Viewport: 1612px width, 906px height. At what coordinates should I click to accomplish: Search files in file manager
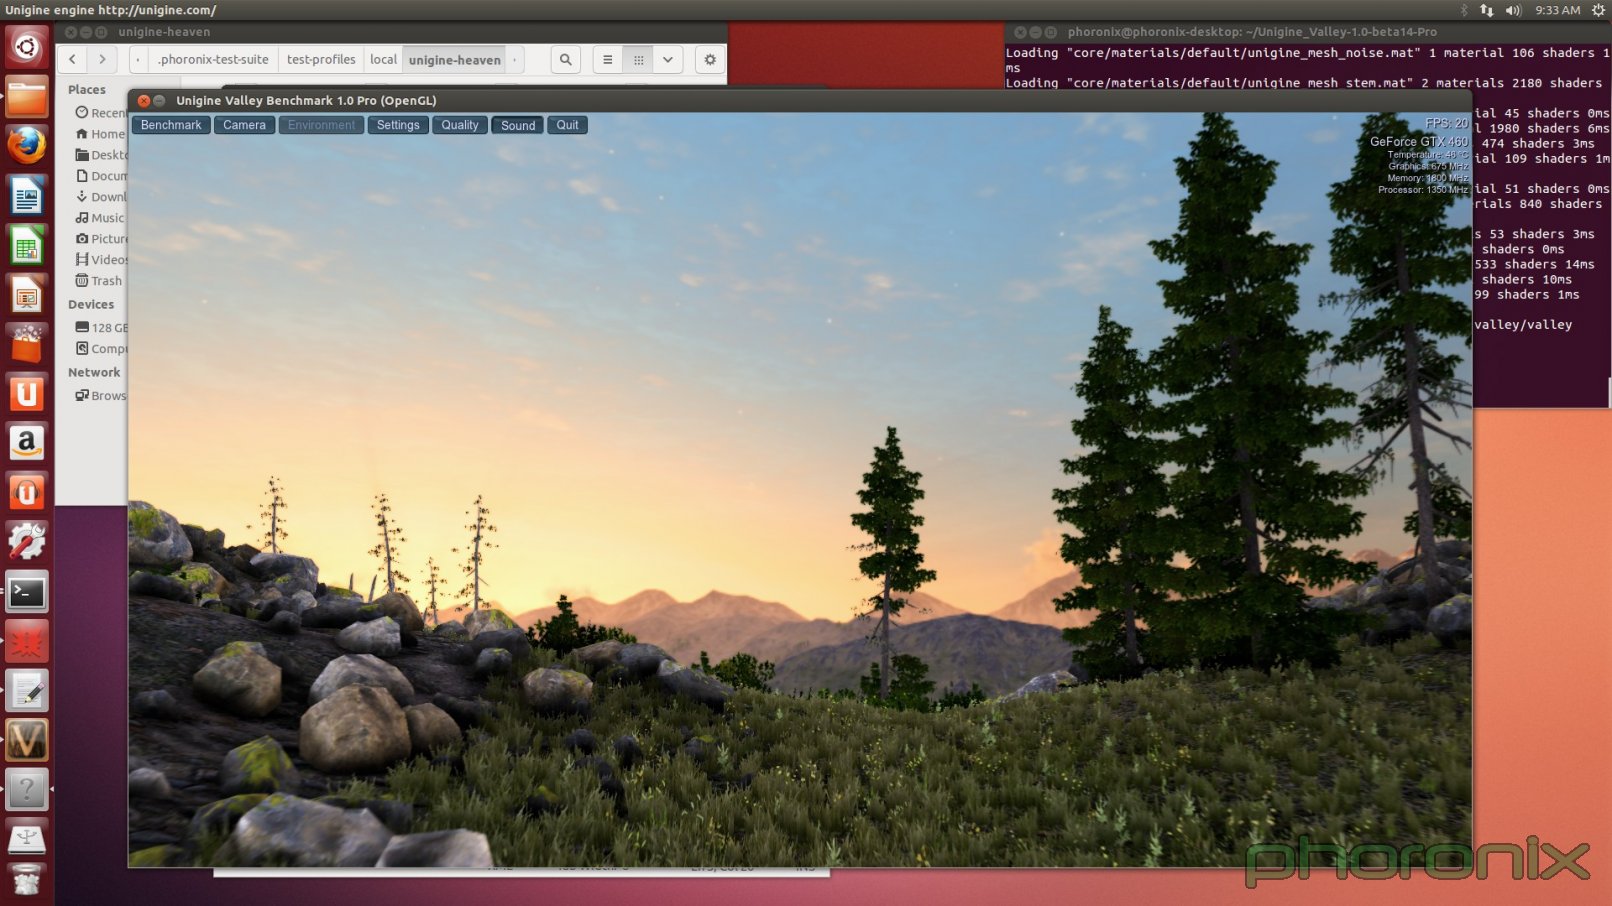(x=566, y=59)
